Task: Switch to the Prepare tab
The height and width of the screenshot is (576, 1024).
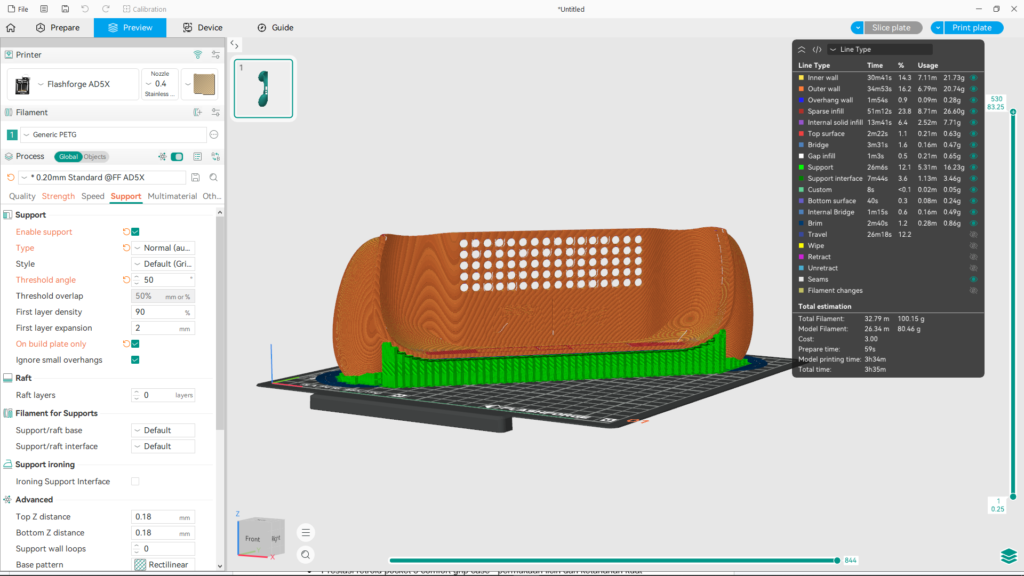Action: 57,27
